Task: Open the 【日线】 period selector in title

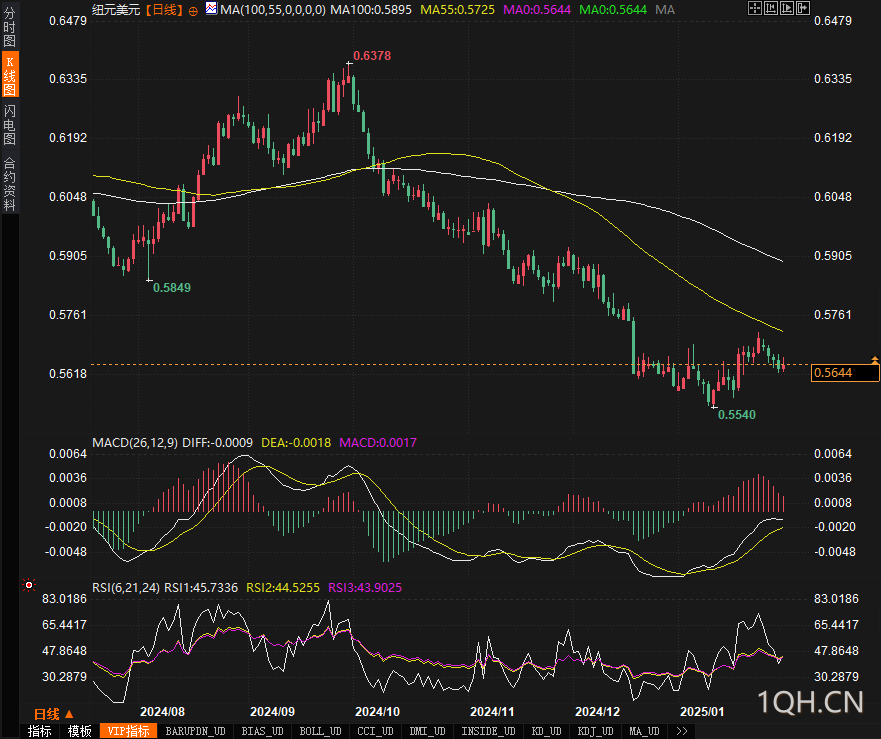Action: [164, 10]
